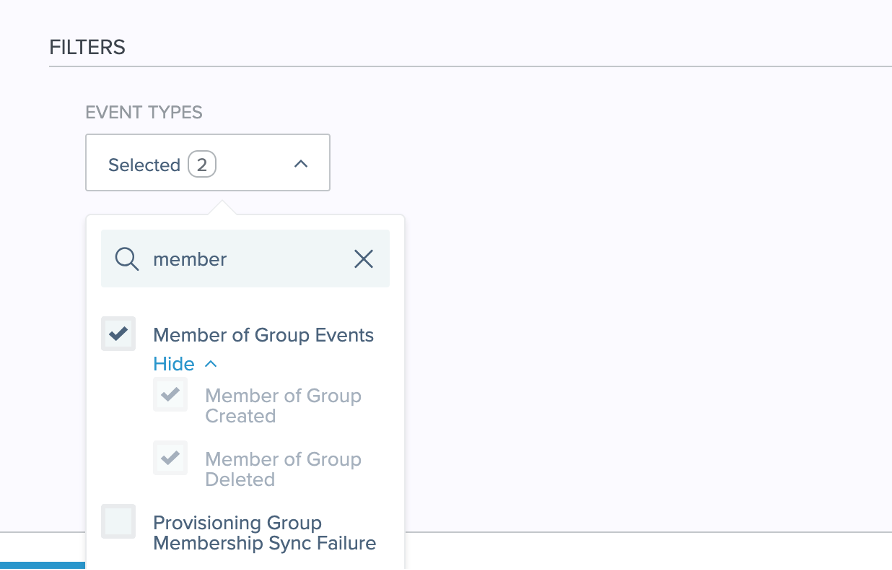The width and height of the screenshot is (892, 570).
Task: Click into the search field containing 'member'
Action: click(245, 259)
